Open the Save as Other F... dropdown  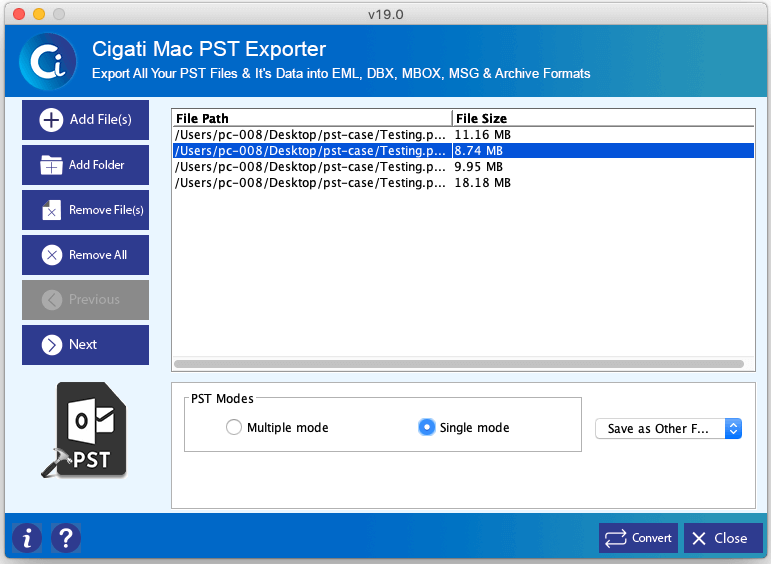(668, 428)
